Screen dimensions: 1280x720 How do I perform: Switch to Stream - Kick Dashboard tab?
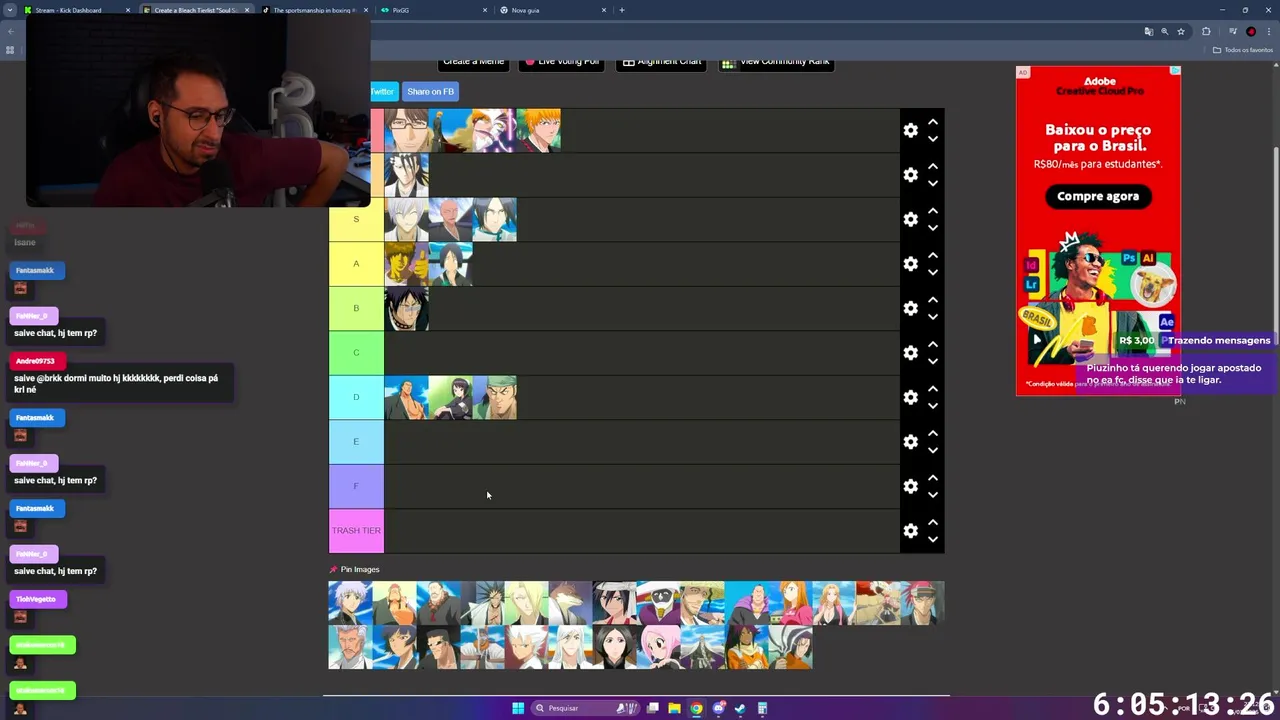[x=76, y=10]
